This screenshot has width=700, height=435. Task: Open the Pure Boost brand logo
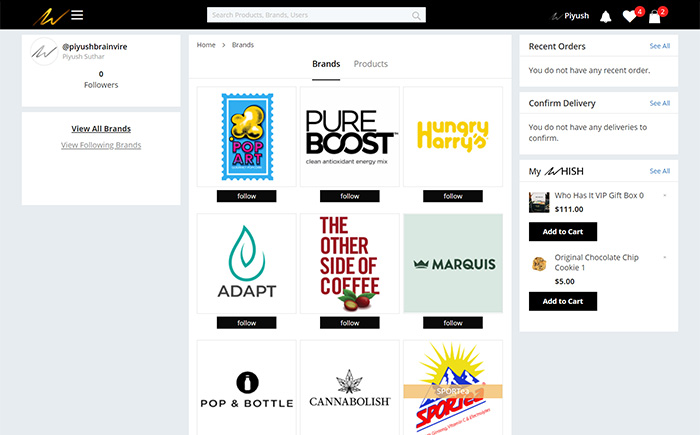click(350, 137)
